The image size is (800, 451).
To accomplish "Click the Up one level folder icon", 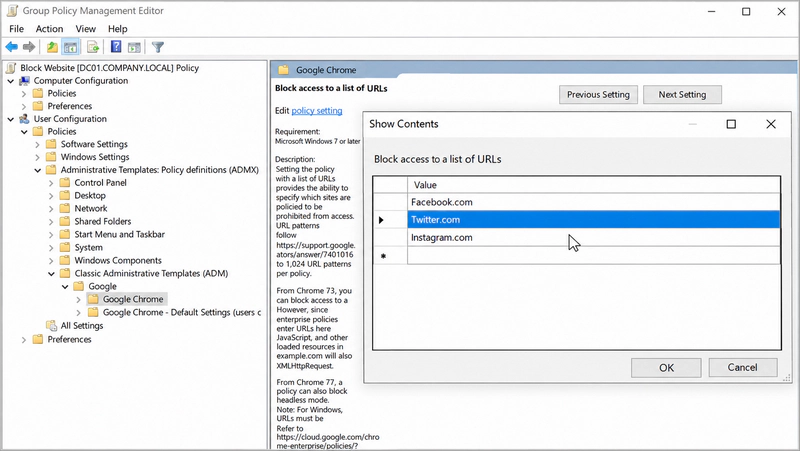I will click(x=52, y=47).
